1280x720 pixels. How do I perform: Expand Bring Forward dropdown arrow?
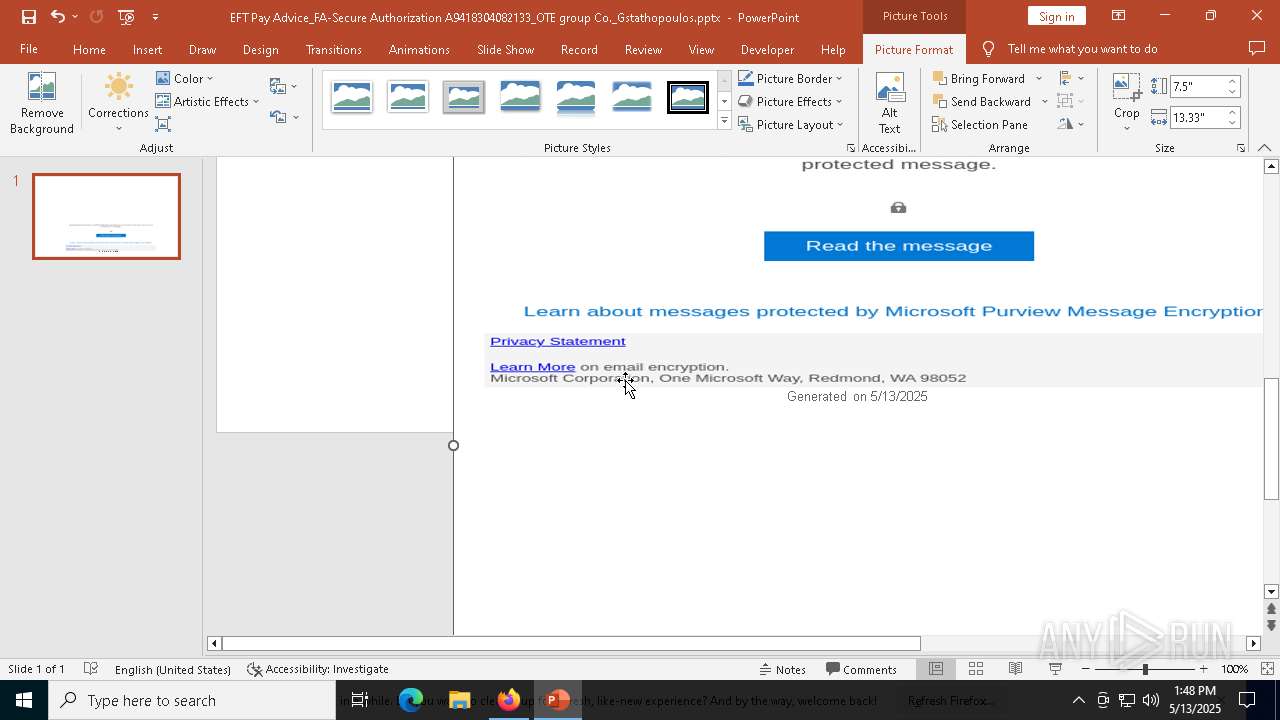click(1039, 78)
